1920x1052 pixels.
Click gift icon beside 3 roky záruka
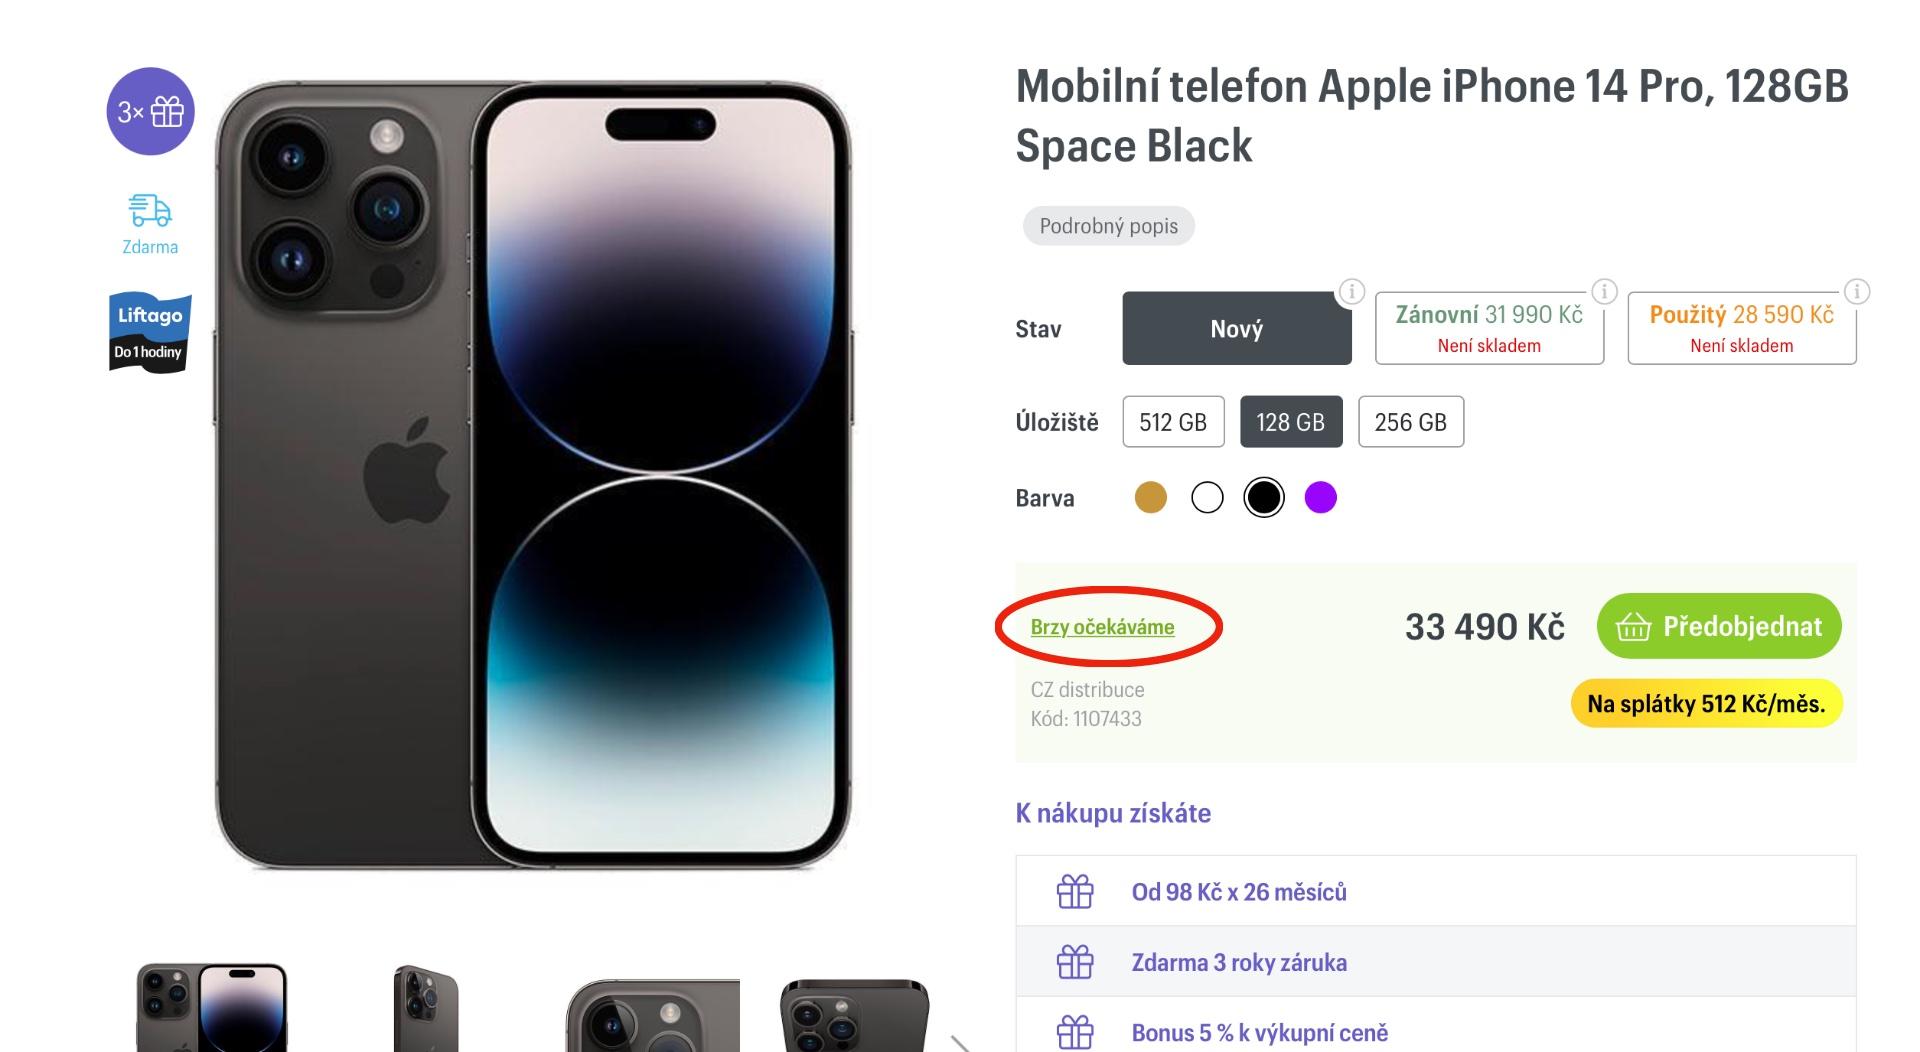click(1075, 962)
